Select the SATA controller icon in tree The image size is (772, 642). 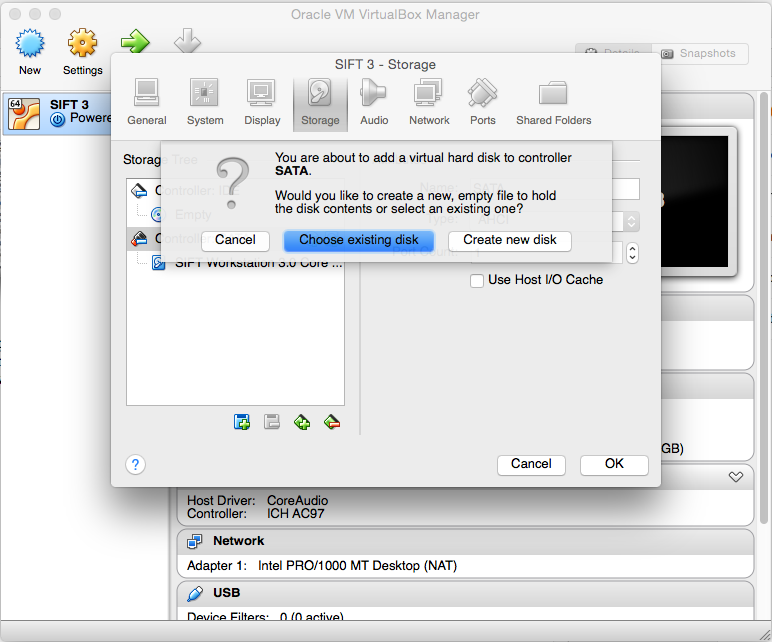pos(139,238)
